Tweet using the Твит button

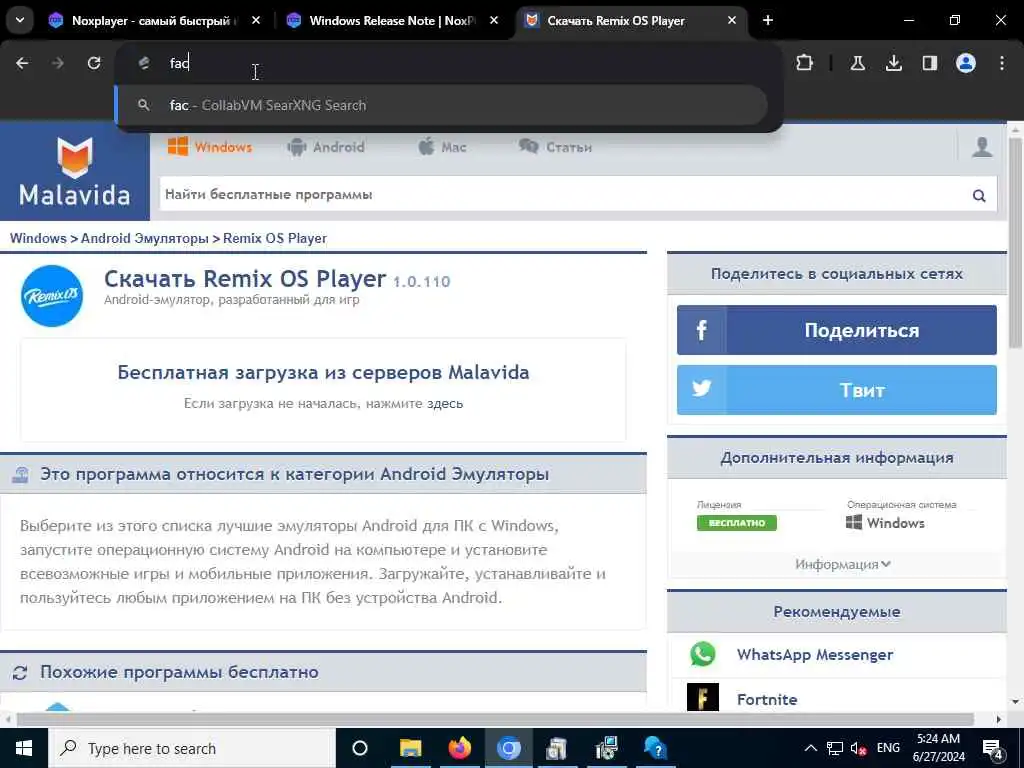coord(837,390)
